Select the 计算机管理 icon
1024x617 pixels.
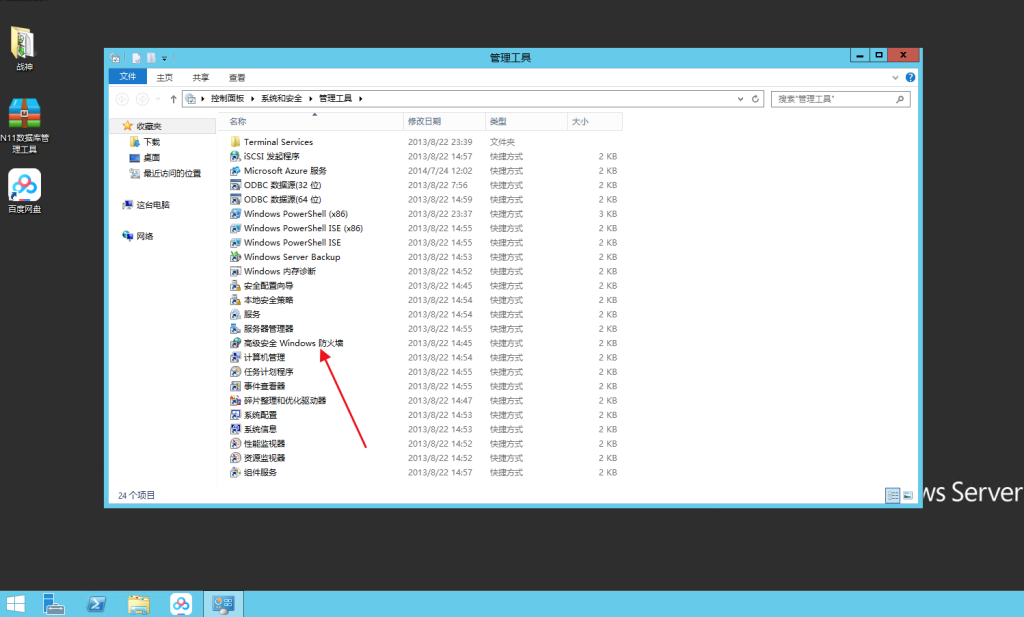coord(235,357)
